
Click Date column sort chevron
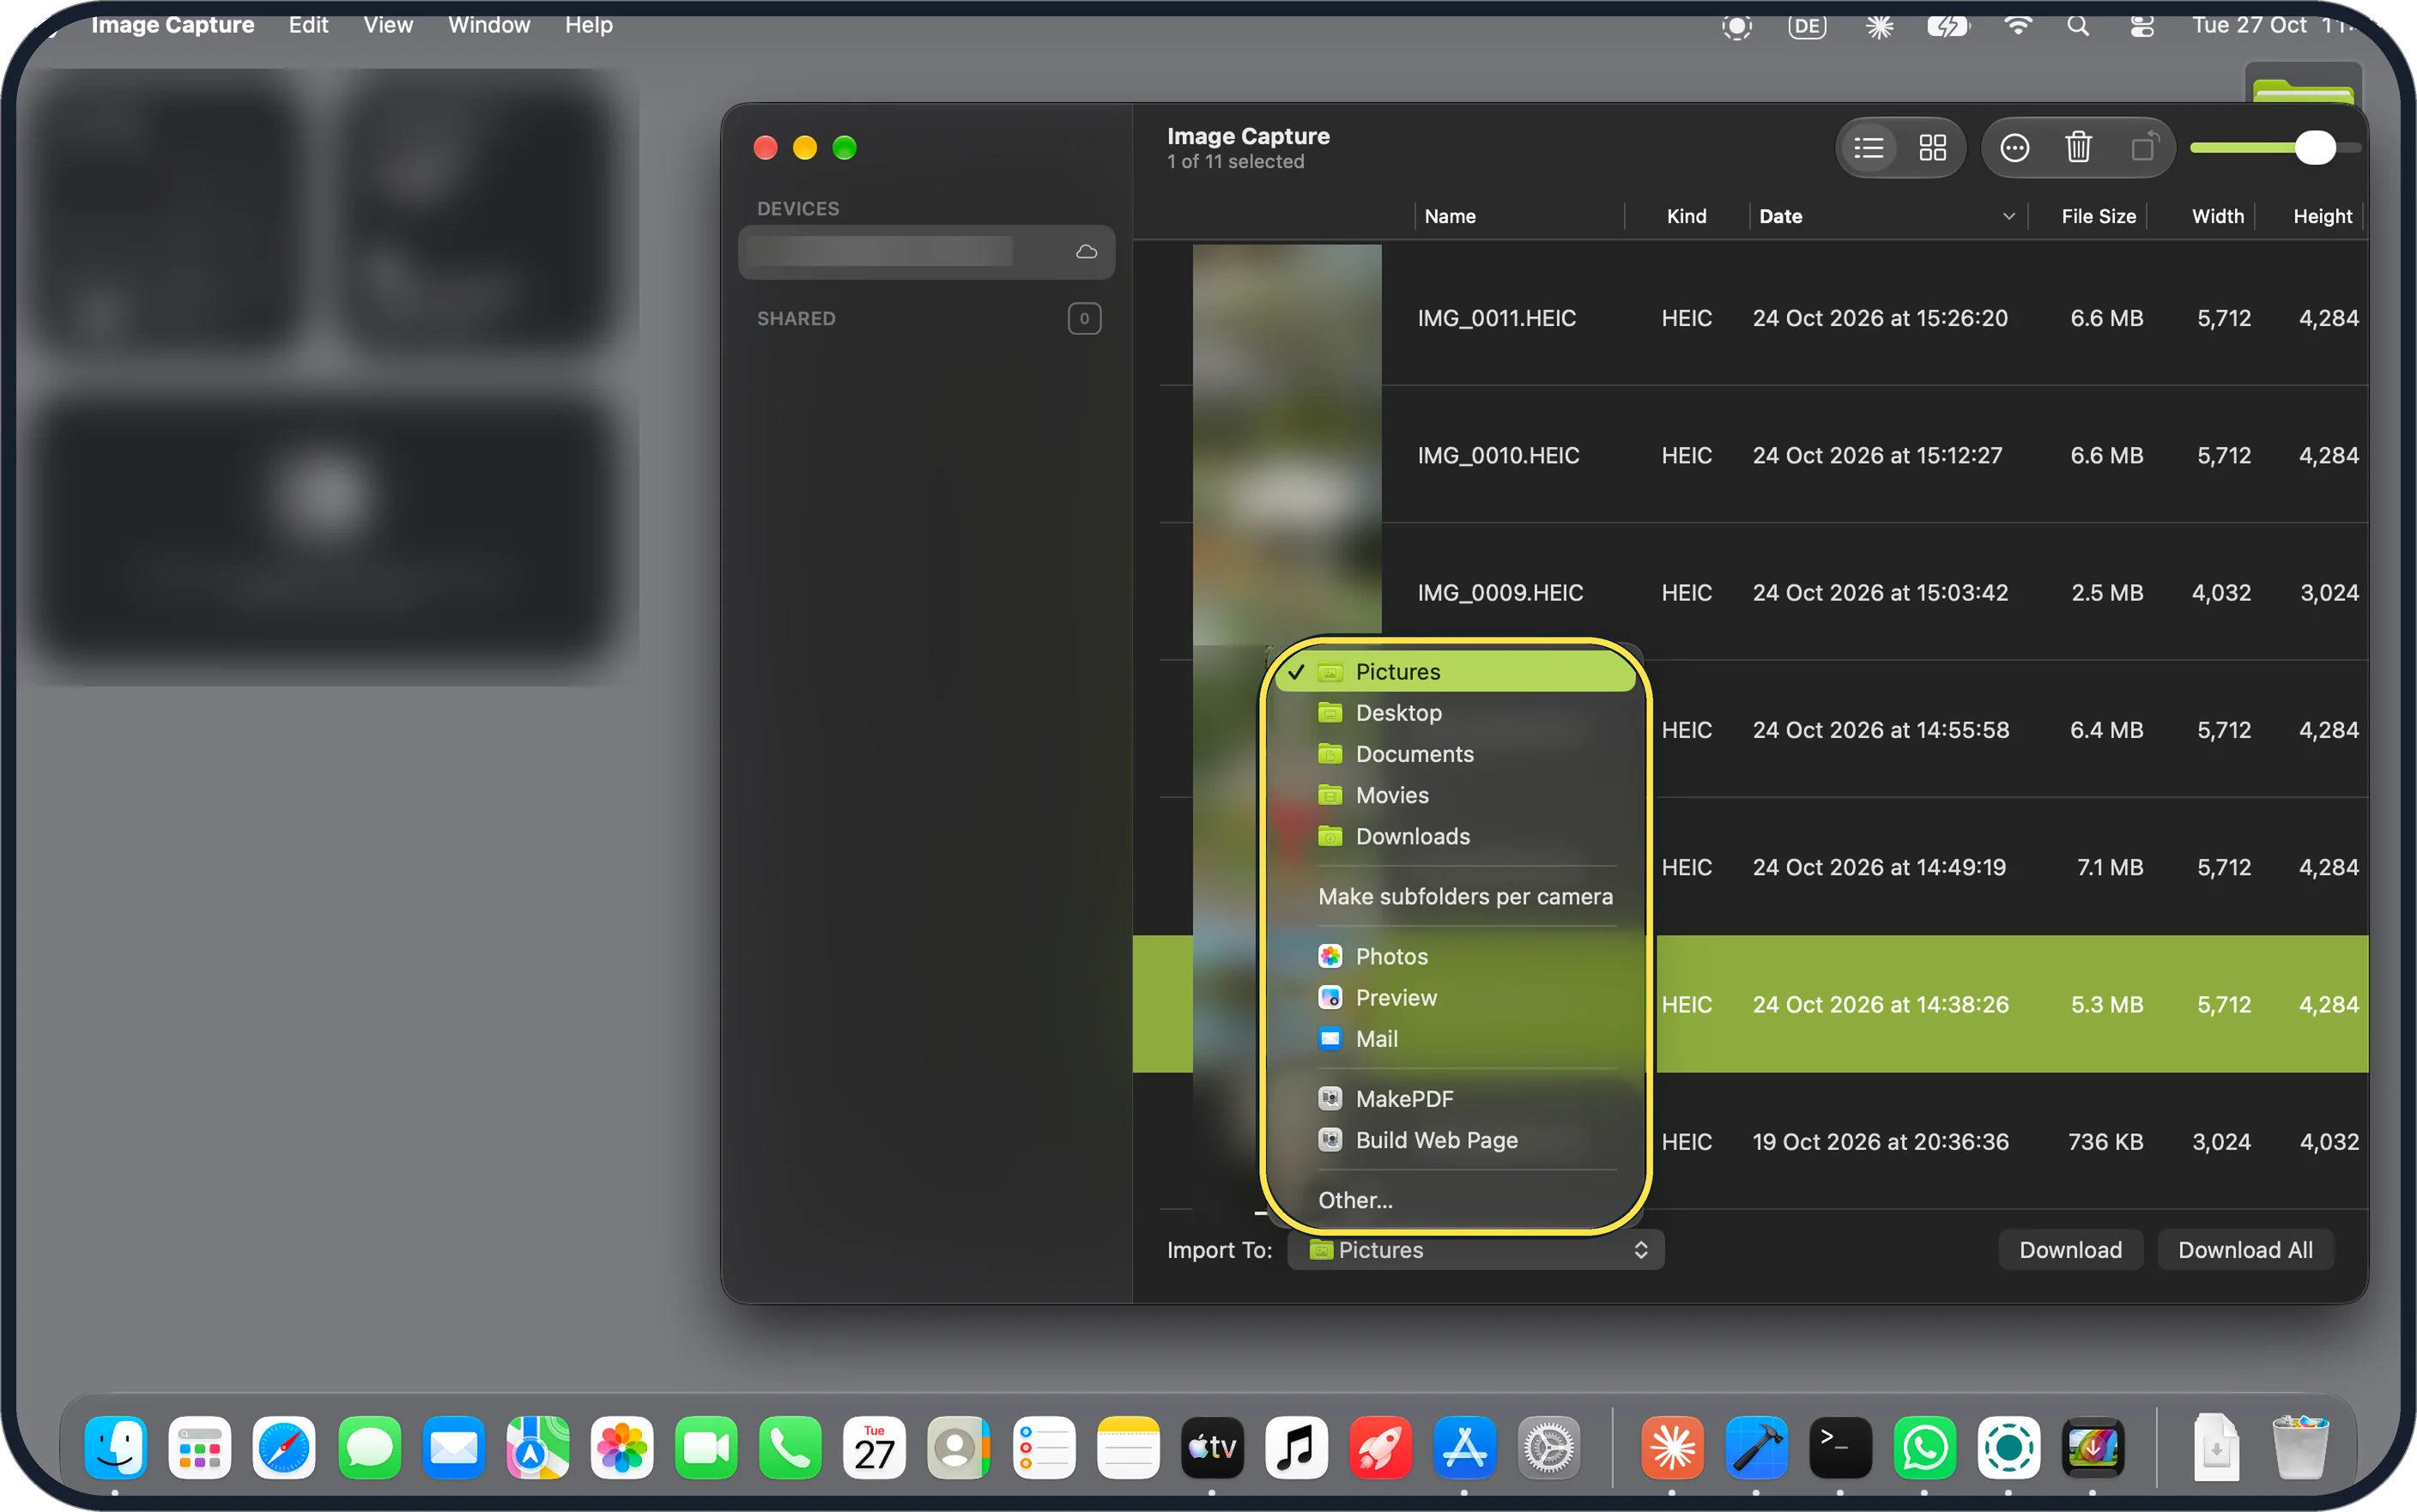coord(2008,217)
